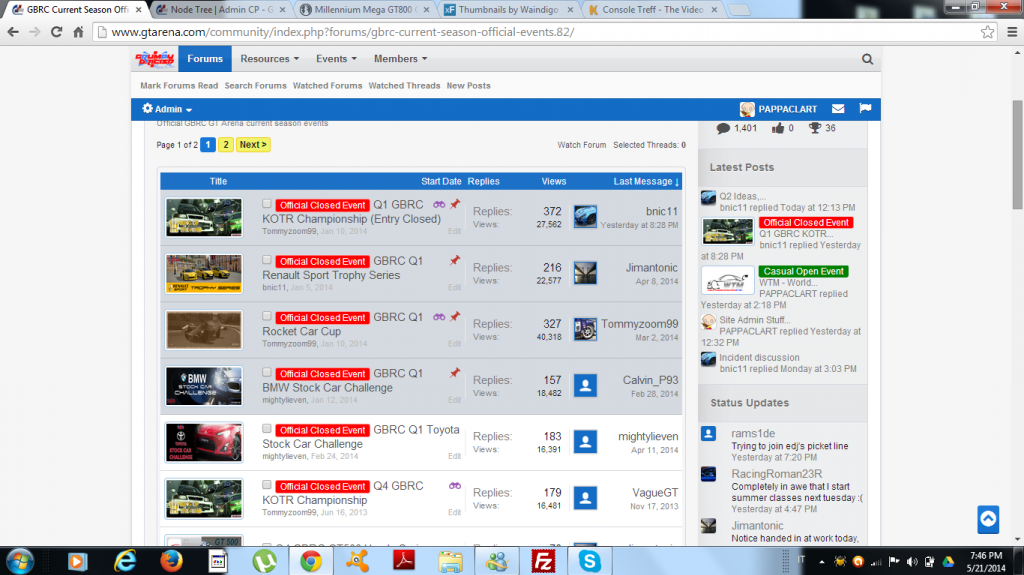Switch to the Thumbnails by Waindigo tab
1024x575 pixels.
point(509,10)
